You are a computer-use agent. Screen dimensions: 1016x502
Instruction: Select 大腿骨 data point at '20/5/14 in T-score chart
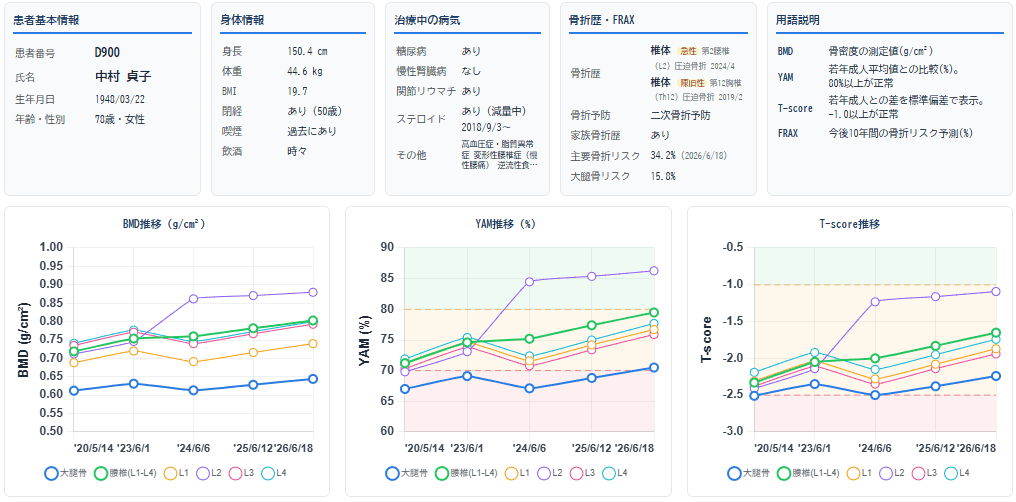pos(754,396)
